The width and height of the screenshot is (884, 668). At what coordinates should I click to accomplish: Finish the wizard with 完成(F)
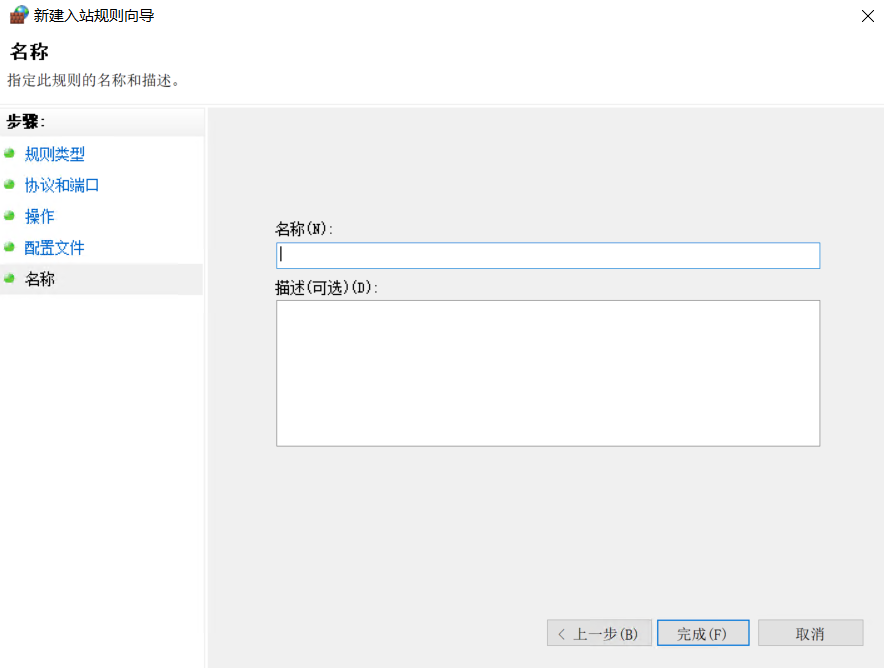pyautogui.click(x=703, y=633)
